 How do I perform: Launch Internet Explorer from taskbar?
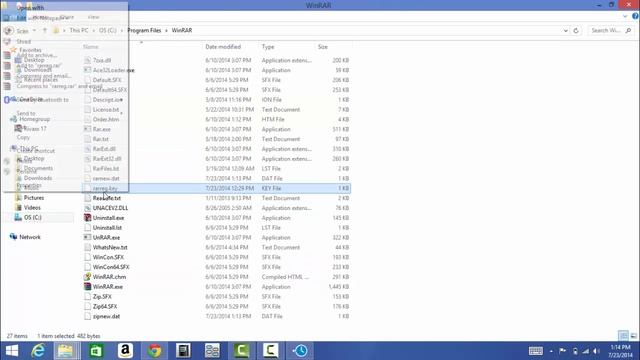click(x=38, y=351)
